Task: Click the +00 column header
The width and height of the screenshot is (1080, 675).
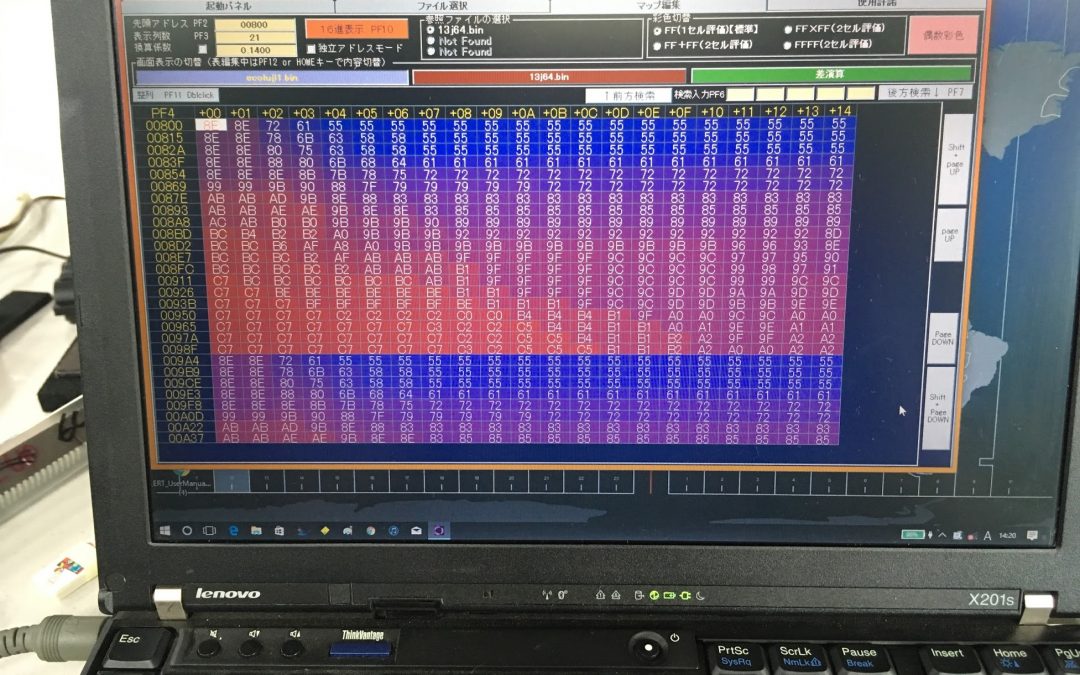Action: (x=209, y=113)
